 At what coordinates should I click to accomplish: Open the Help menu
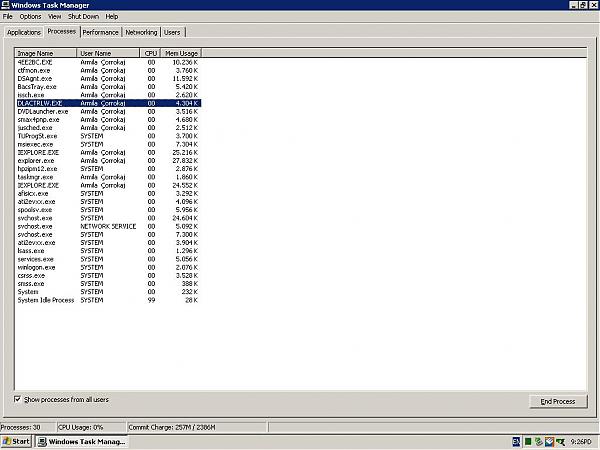pyautogui.click(x=112, y=16)
